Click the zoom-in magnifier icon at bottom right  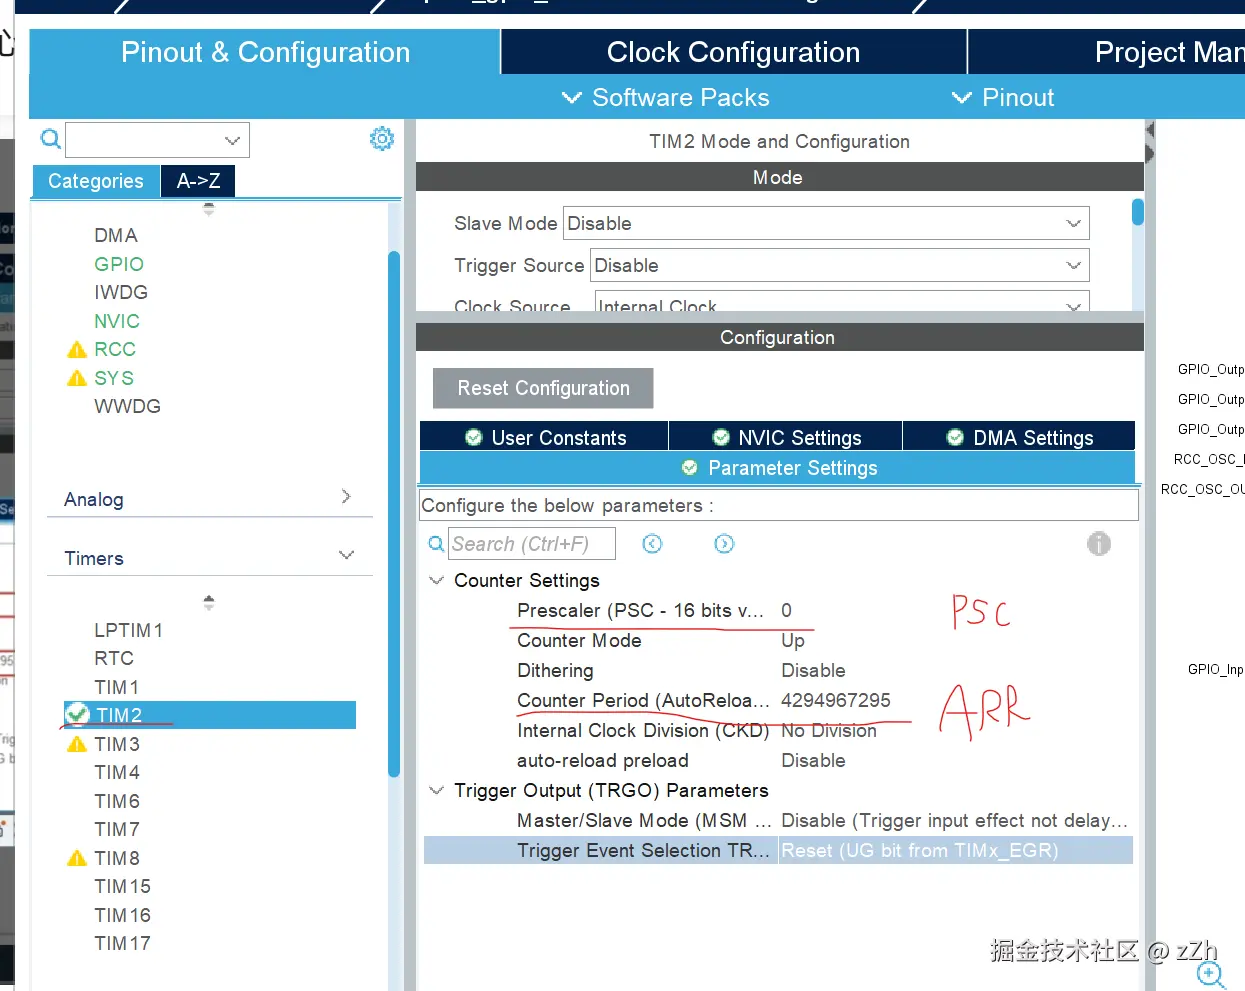[x=1210, y=974]
